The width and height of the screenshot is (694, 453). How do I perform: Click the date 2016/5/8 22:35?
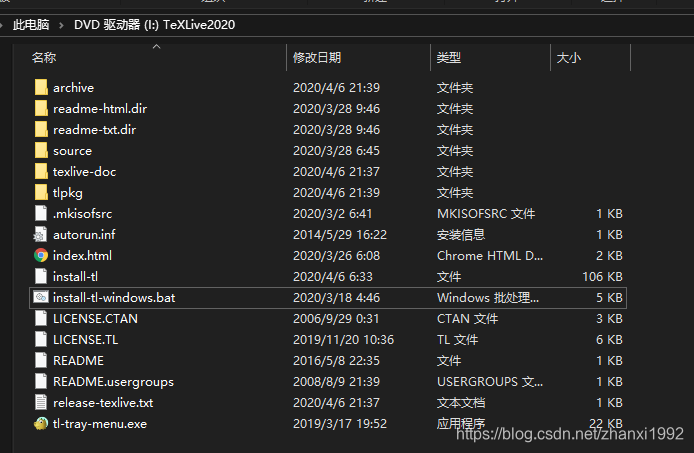(336, 361)
